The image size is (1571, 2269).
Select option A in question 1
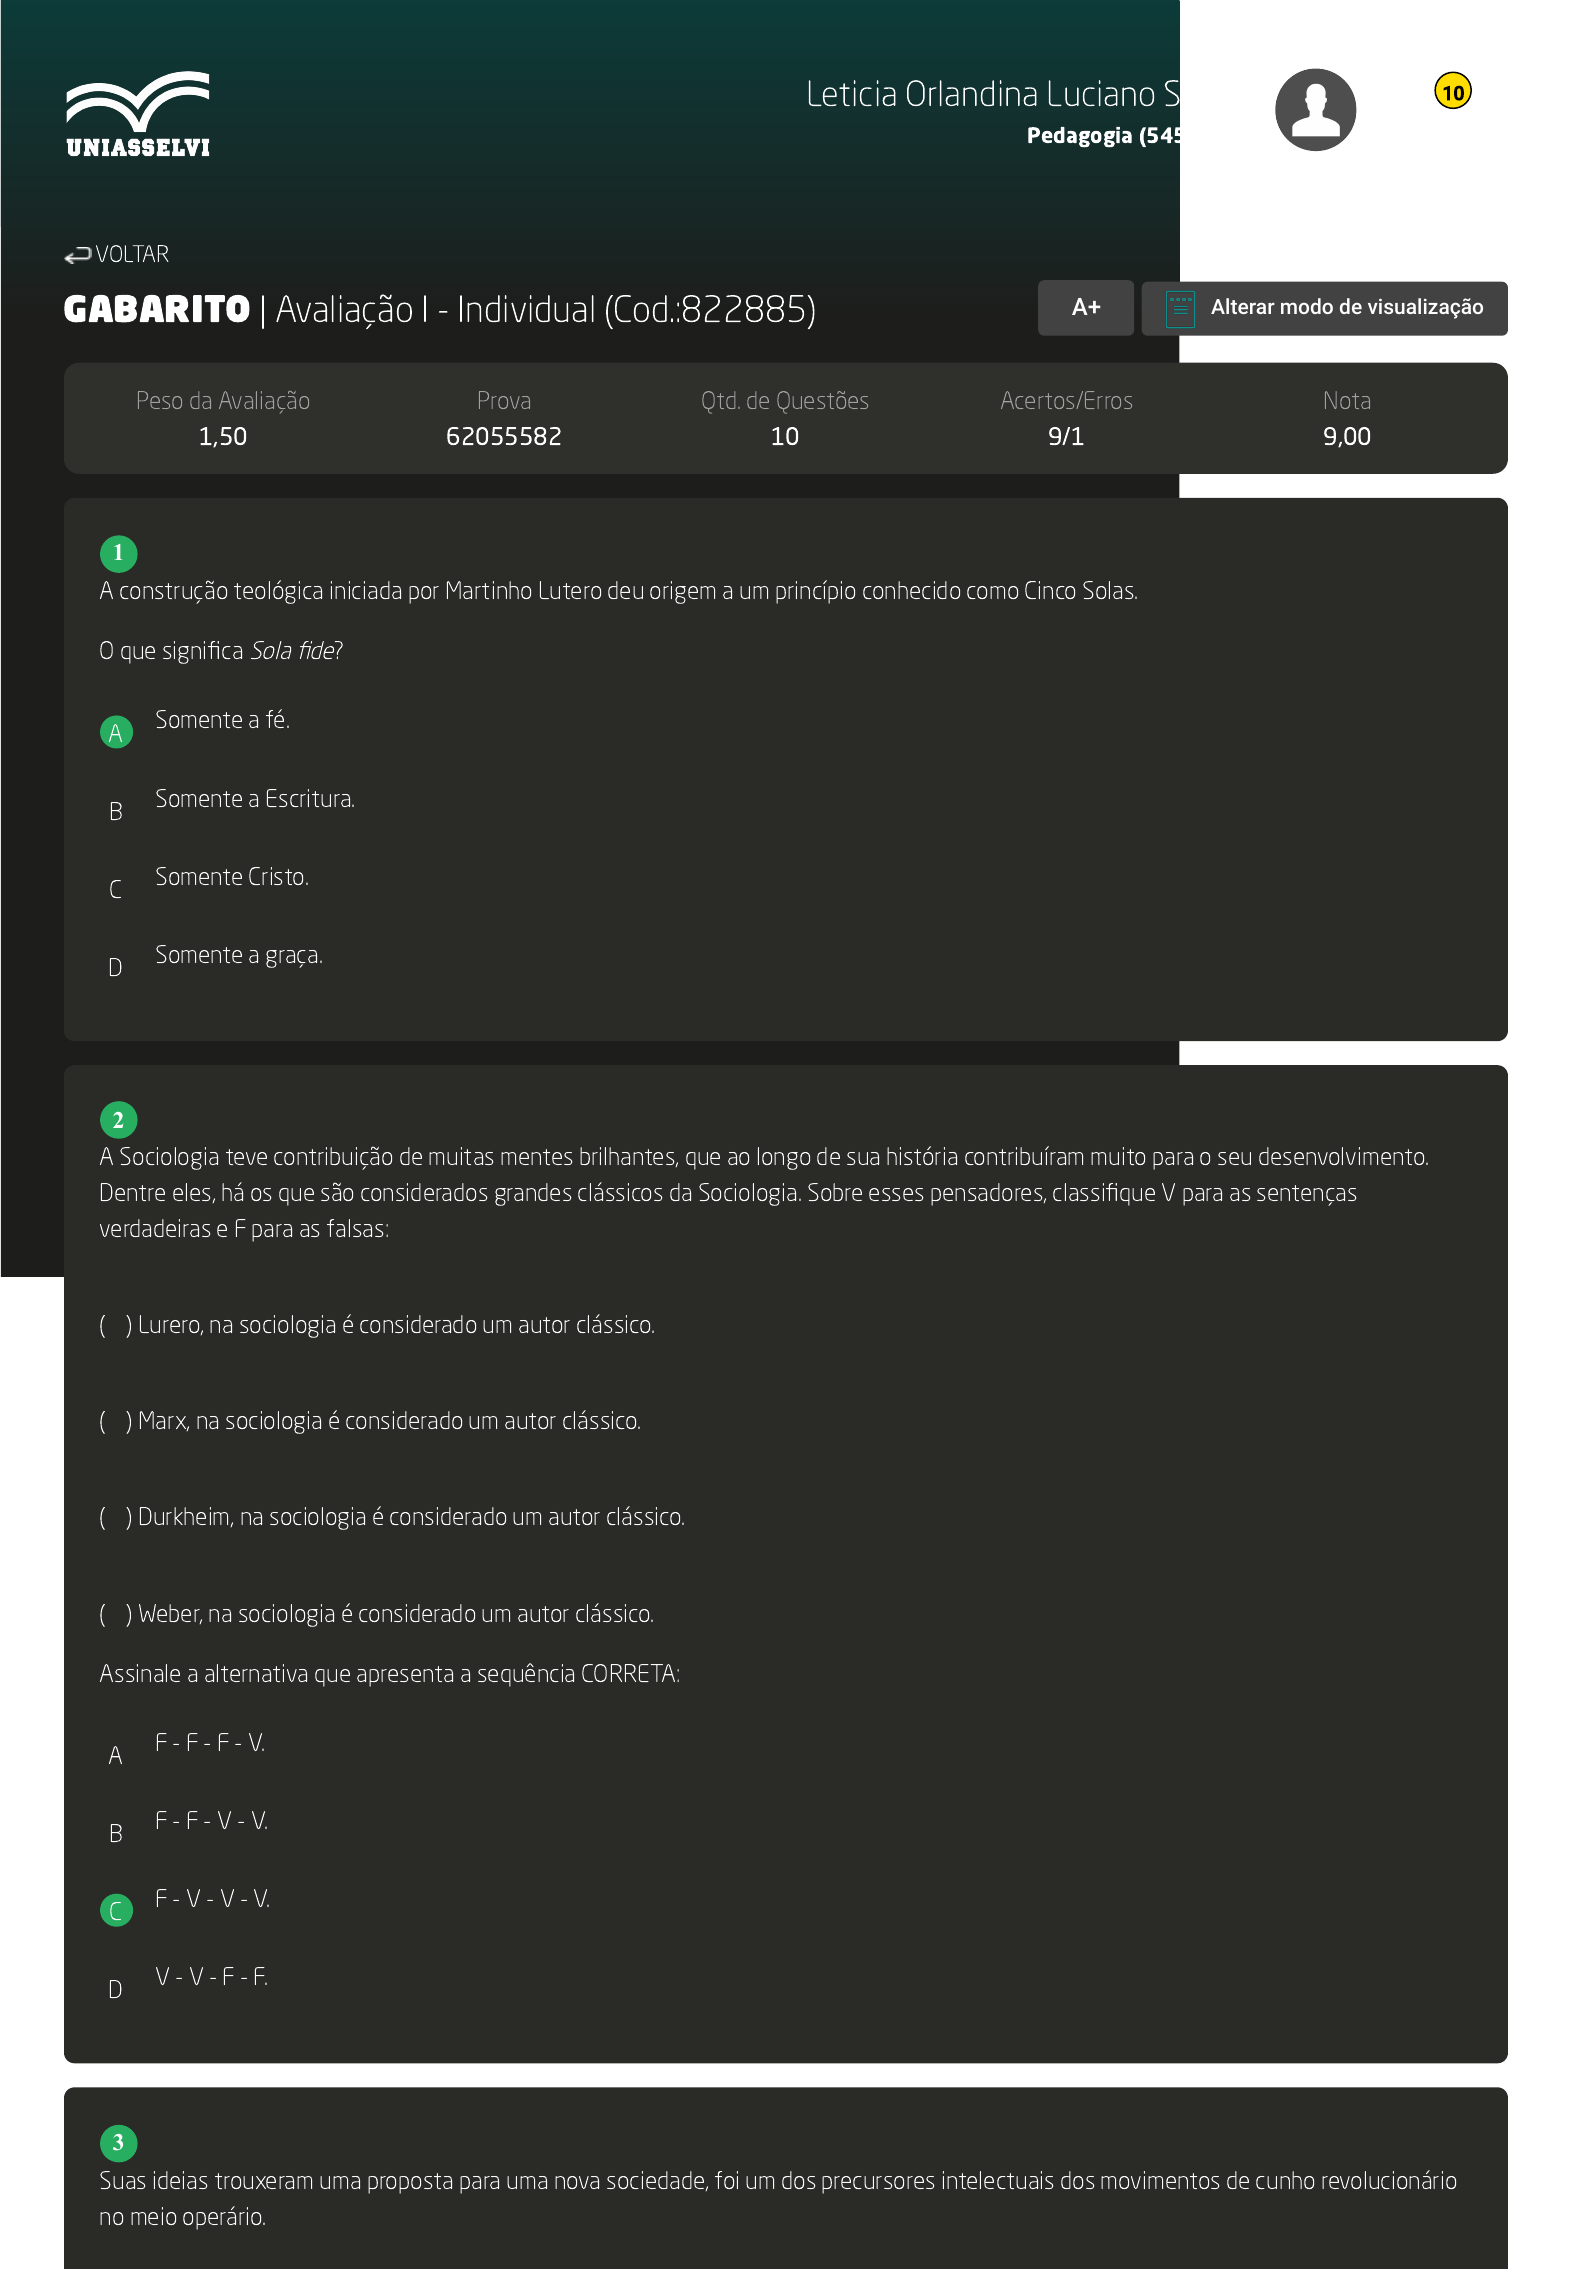coord(116,732)
